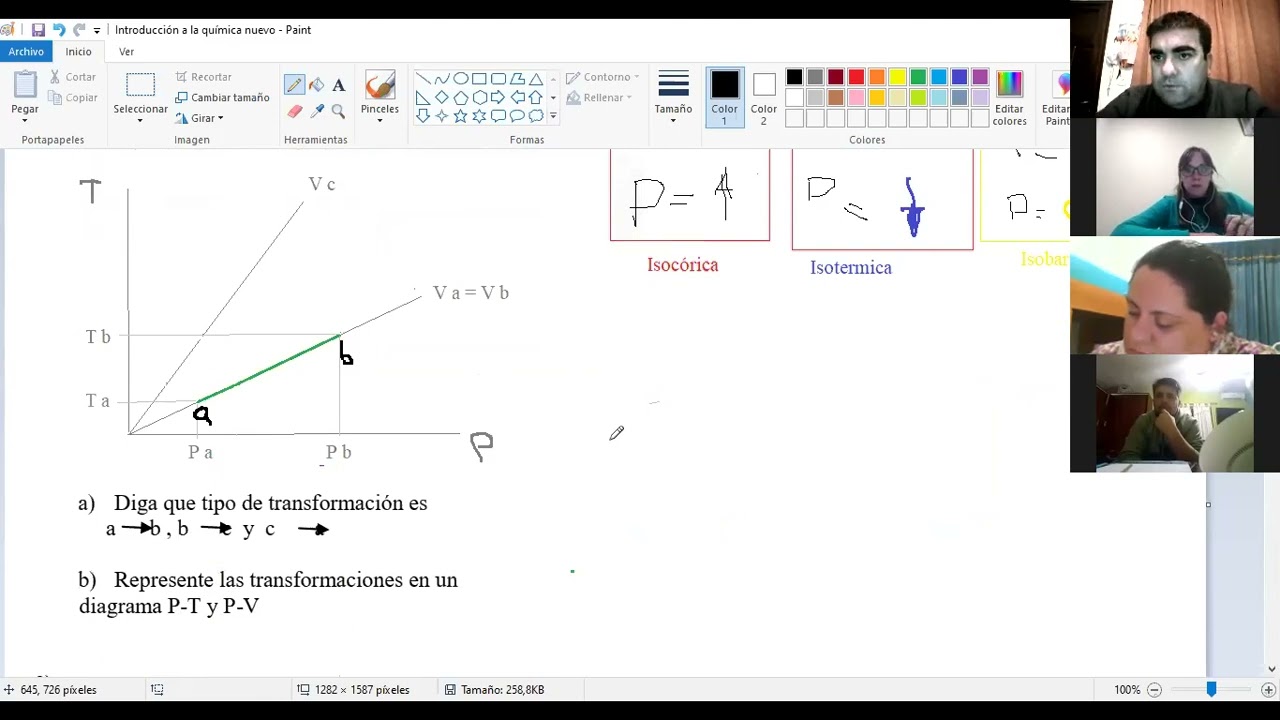Open the Seleccionar dropdown arrow
This screenshot has width=1280, height=720.
pyautogui.click(x=140, y=121)
